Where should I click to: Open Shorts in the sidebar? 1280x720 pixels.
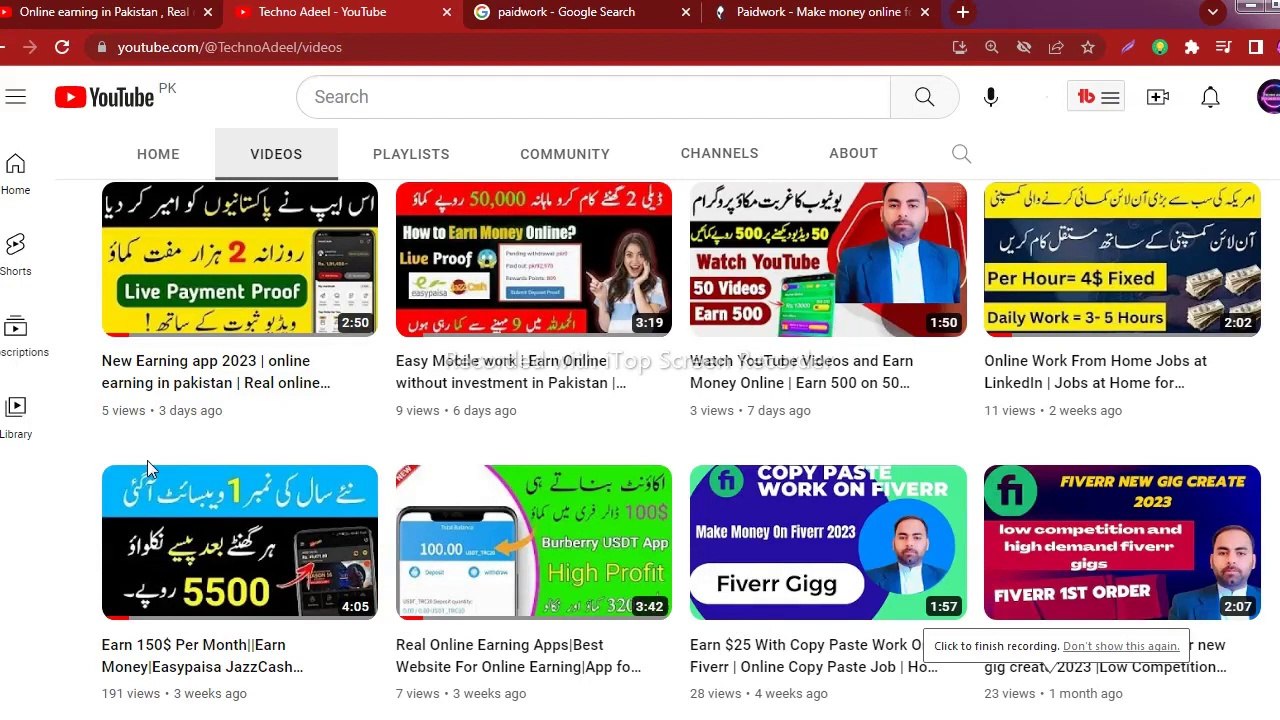(15, 255)
